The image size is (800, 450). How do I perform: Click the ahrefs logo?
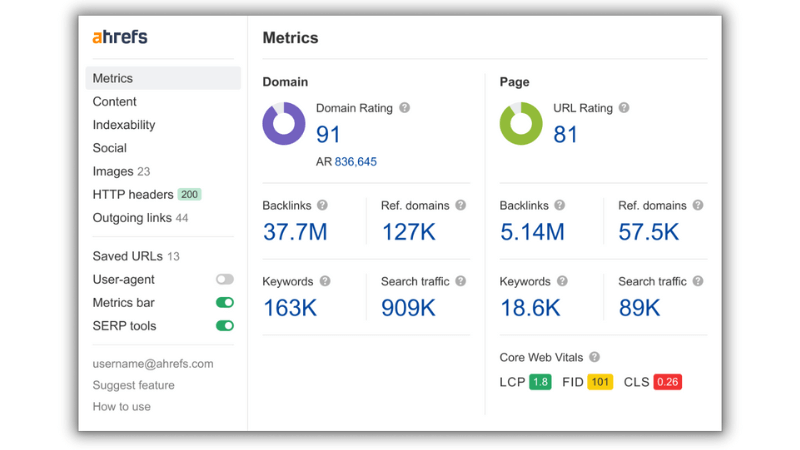click(x=120, y=37)
